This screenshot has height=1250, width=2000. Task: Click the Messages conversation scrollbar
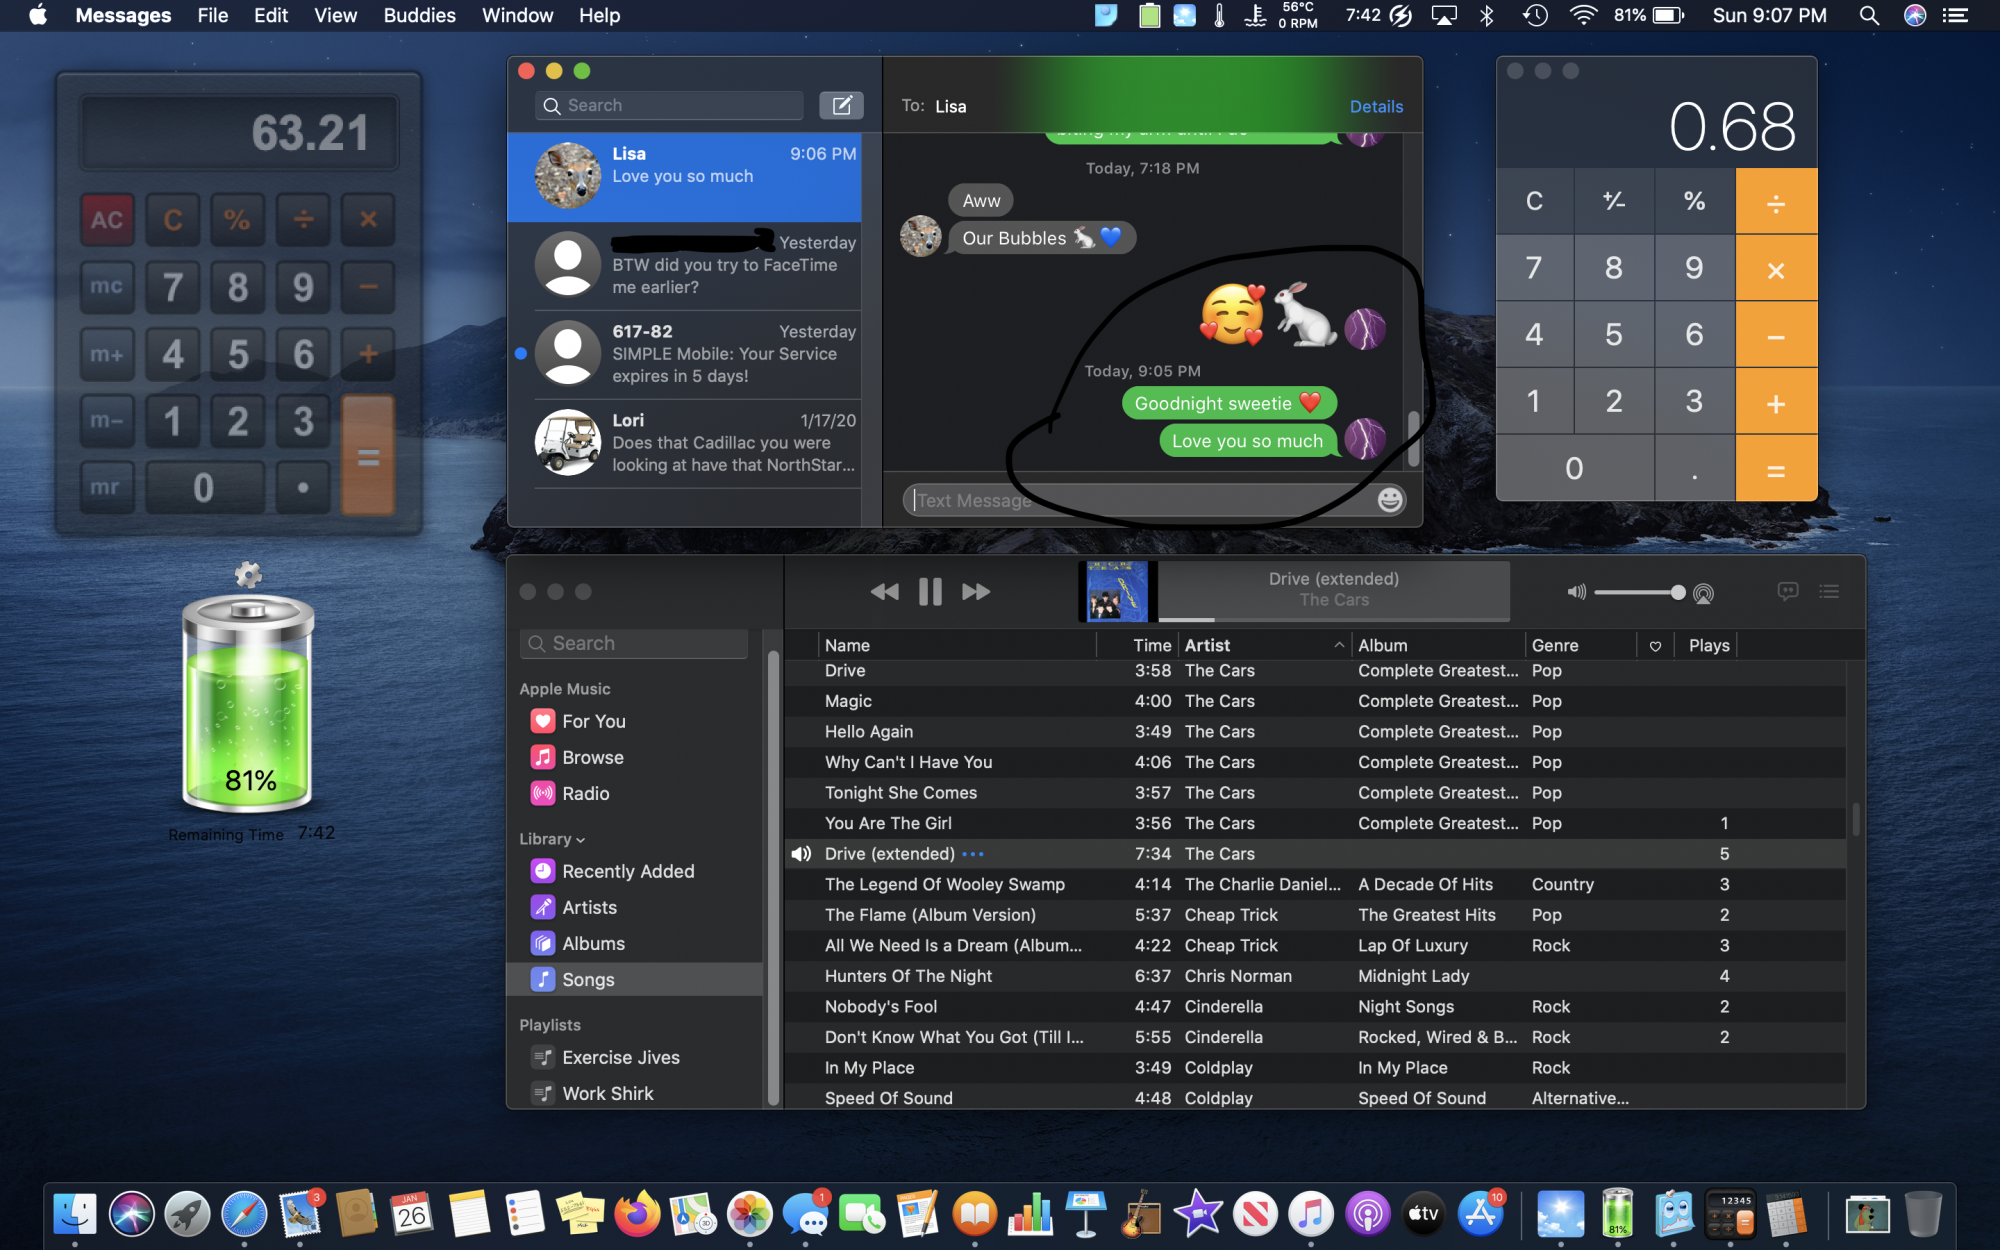1413,439
